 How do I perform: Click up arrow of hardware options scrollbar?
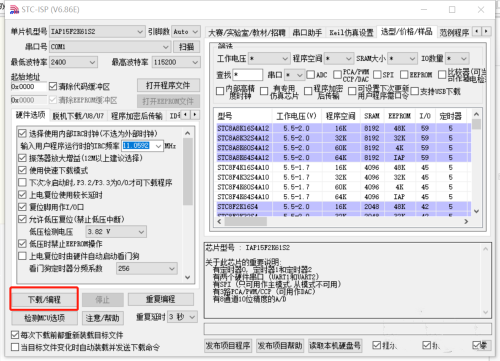(188, 133)
